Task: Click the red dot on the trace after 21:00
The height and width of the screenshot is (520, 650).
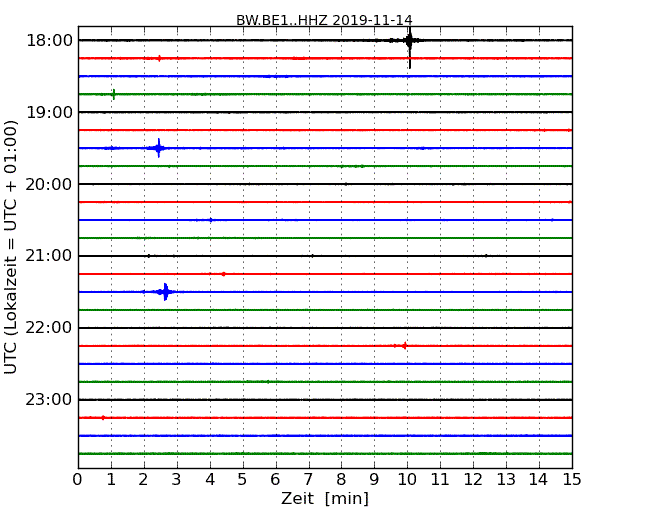Action: (223, 274)
